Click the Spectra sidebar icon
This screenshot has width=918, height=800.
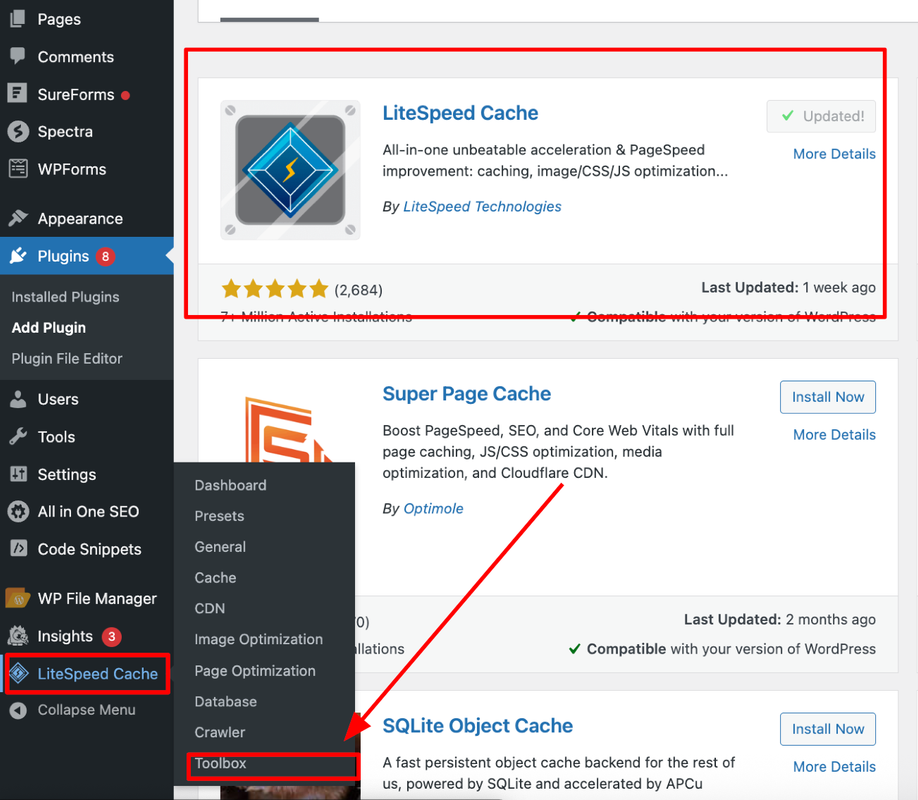coord(18,131)
